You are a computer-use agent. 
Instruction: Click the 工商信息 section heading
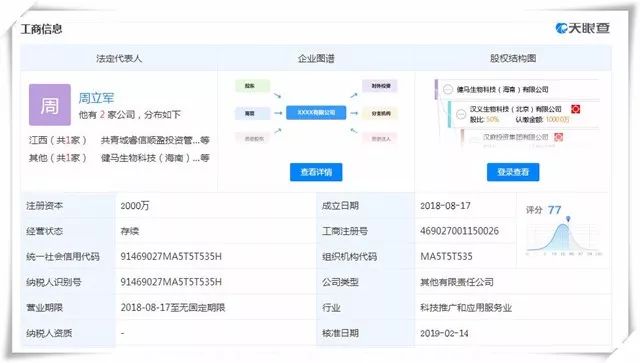click(41, 29)
